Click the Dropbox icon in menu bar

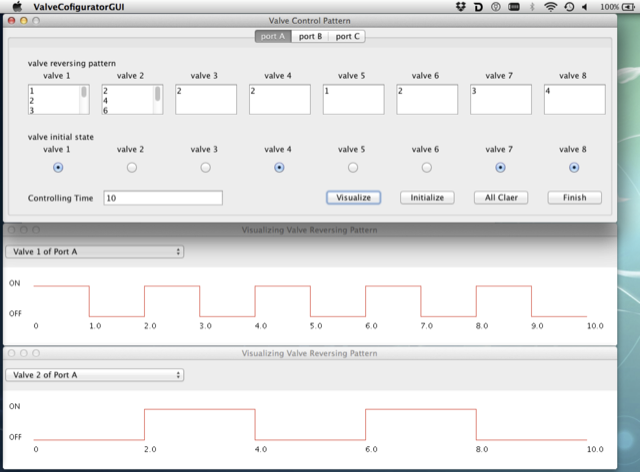tap(459, 7)
